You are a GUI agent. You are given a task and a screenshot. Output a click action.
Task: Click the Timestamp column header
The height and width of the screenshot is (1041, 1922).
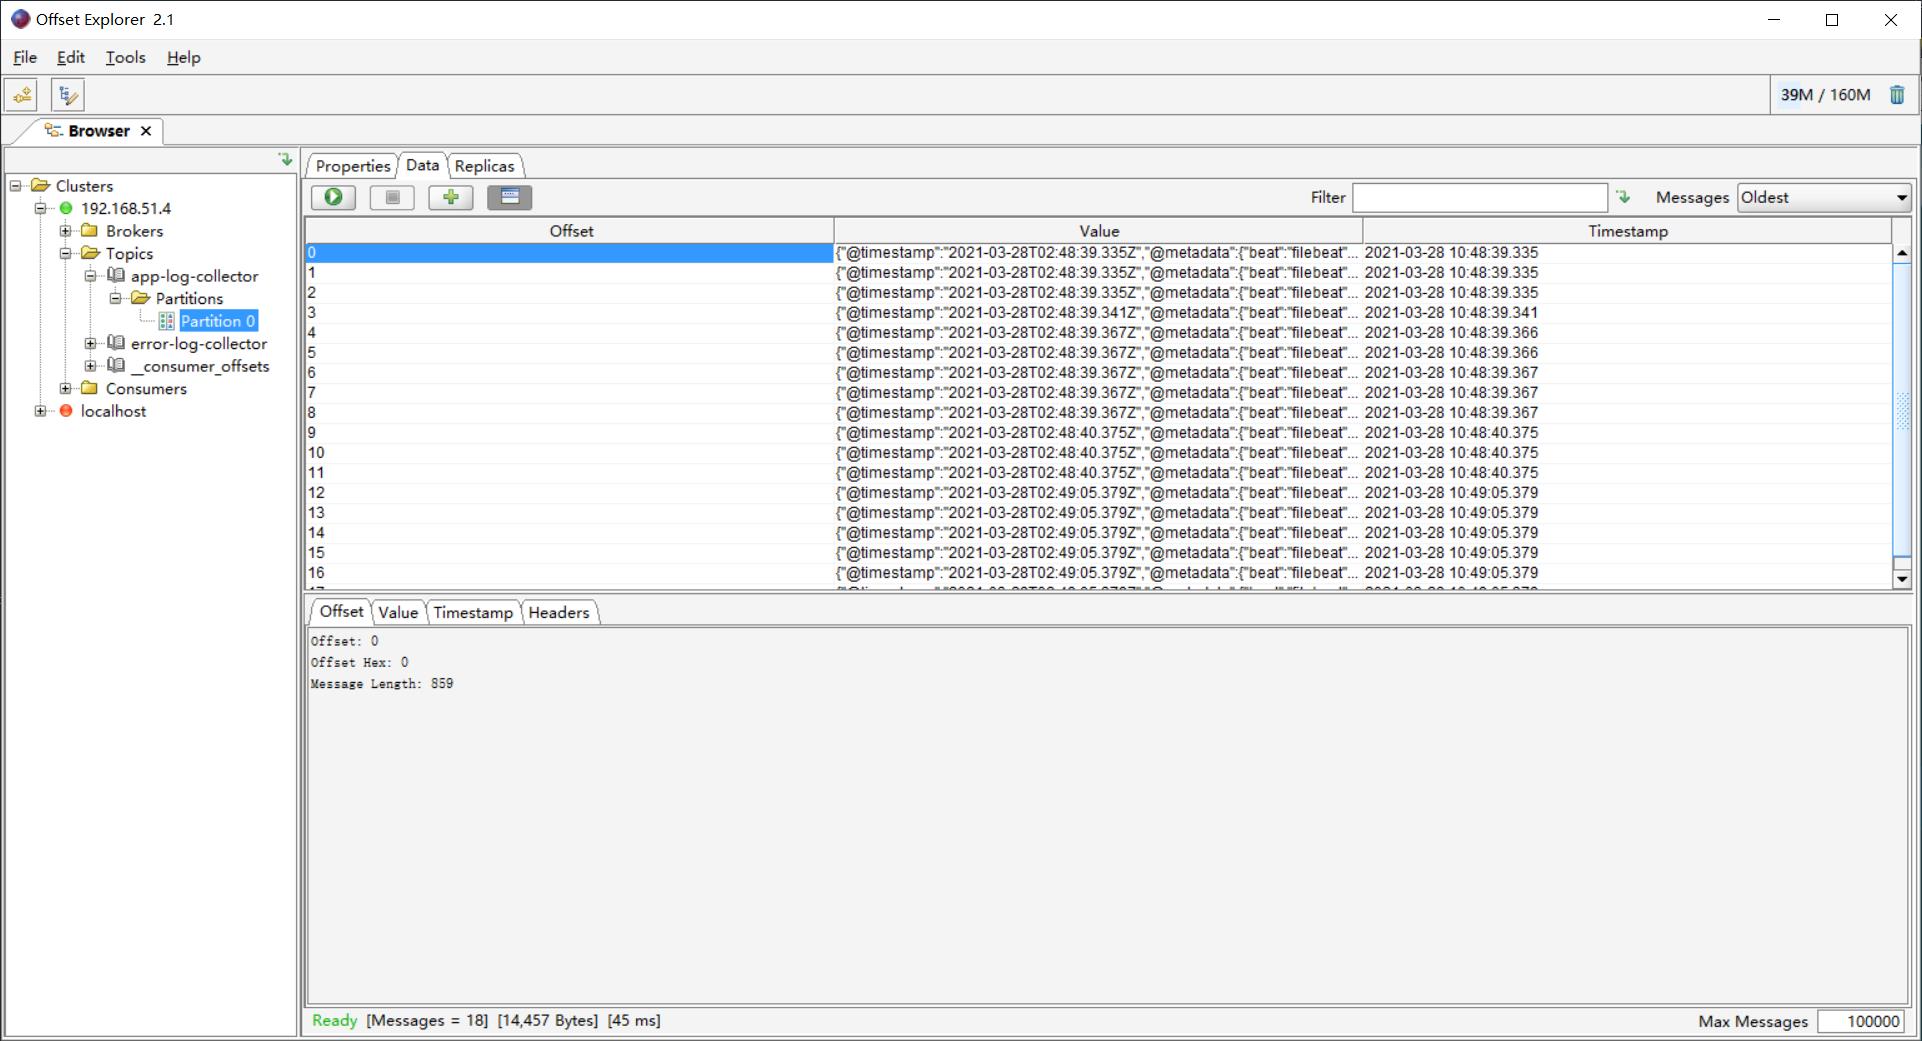tap(1627, 231)
